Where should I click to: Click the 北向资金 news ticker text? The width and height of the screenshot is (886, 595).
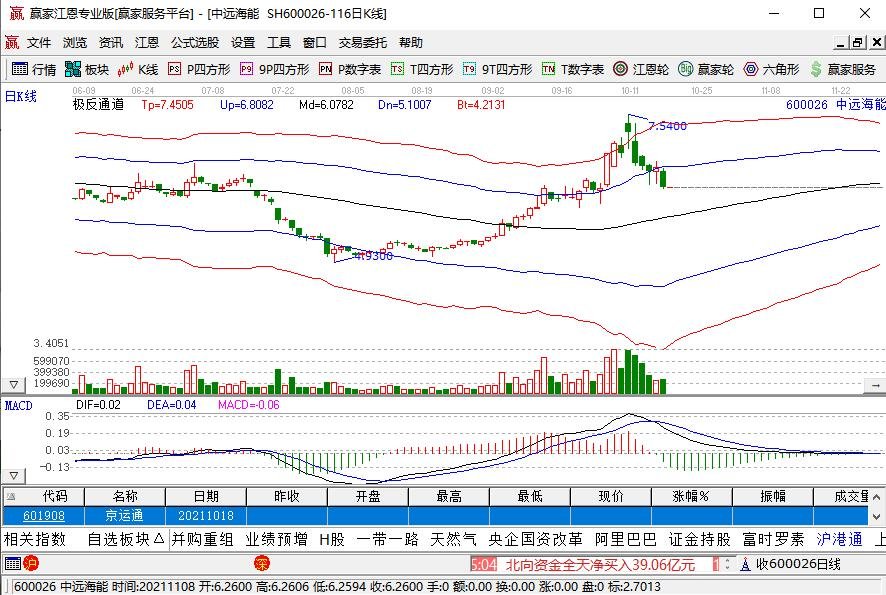click(x=600, y=564)
